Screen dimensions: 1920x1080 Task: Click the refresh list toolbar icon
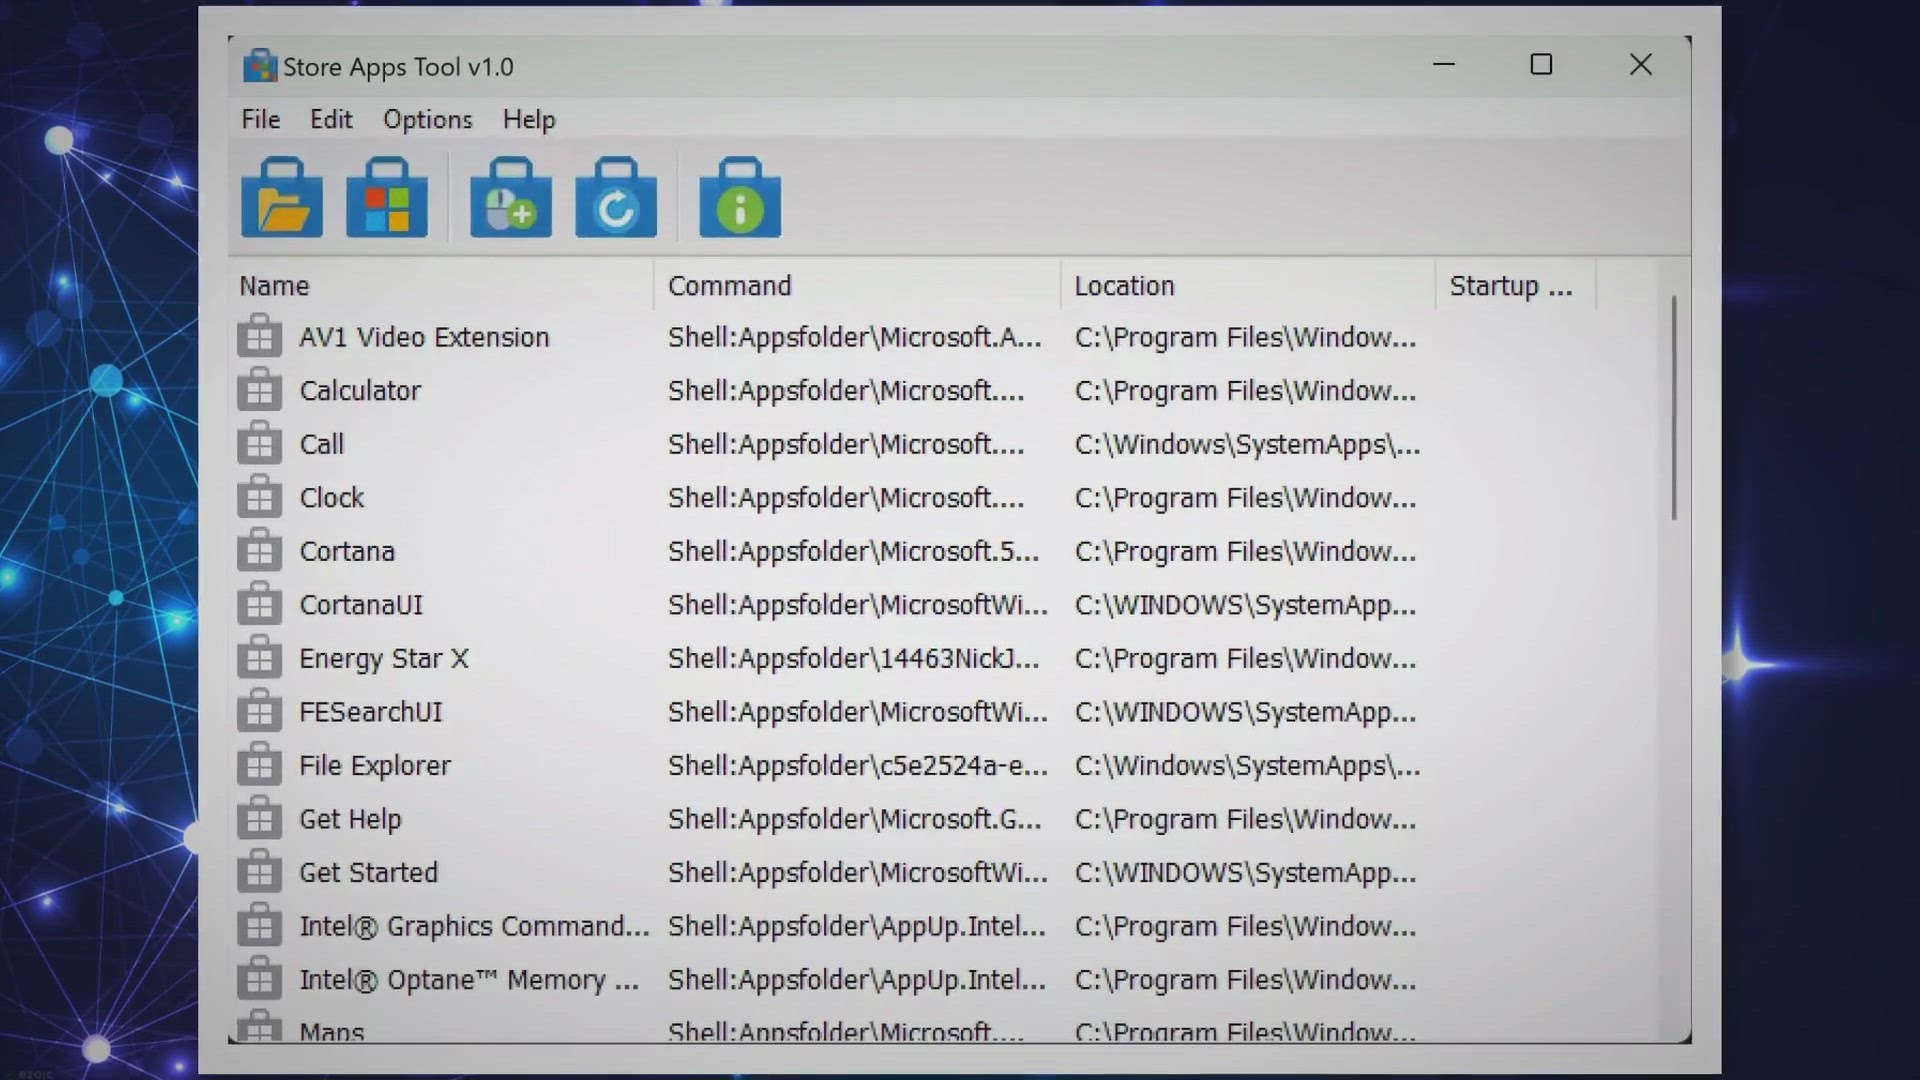tap(616, 197)
